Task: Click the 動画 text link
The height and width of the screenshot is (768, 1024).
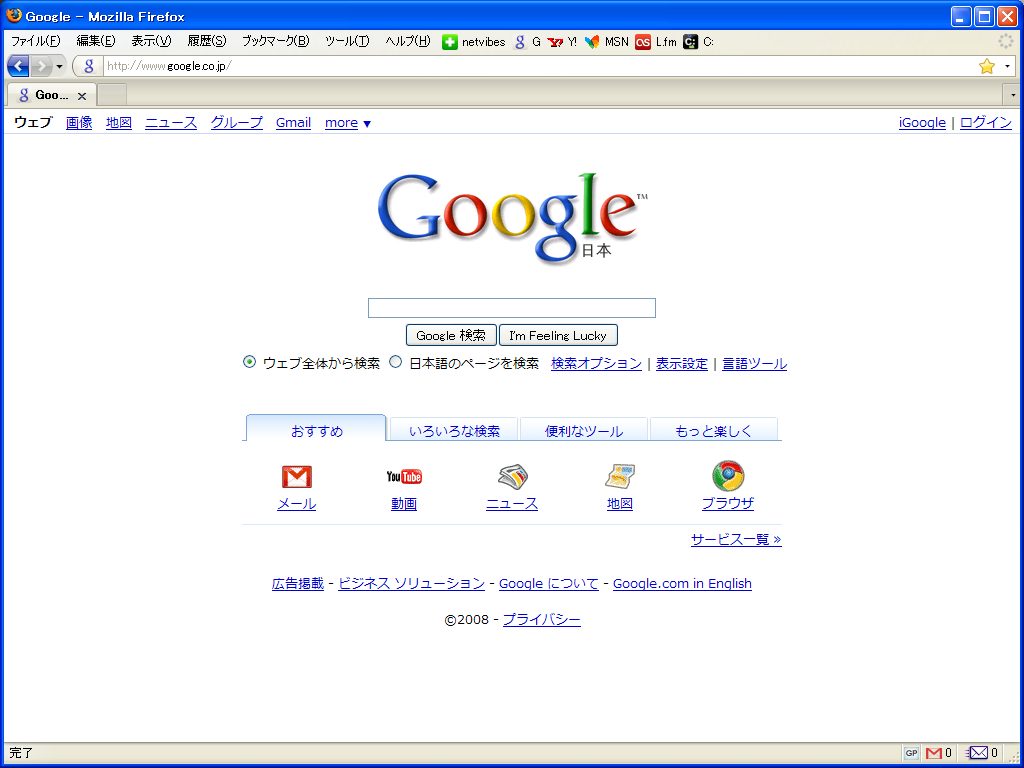Action: pyautogui.click(x=404, y=504)
